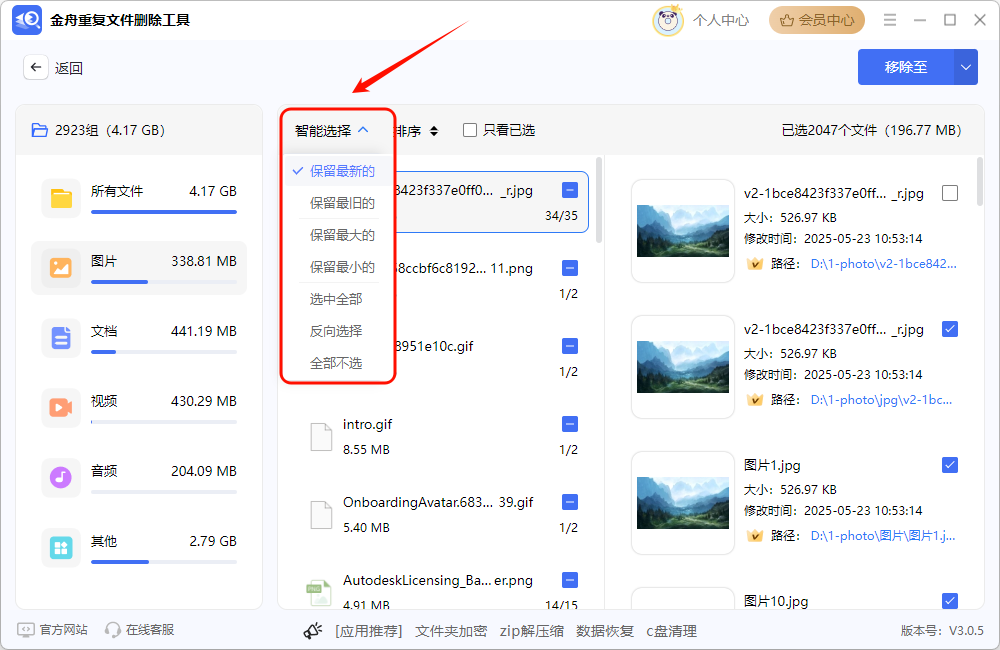This screenshot has width=1000, height=650.
Task: Choose 选中全部 from the menu
Action: pyautogui.click(x=336, y=299)
